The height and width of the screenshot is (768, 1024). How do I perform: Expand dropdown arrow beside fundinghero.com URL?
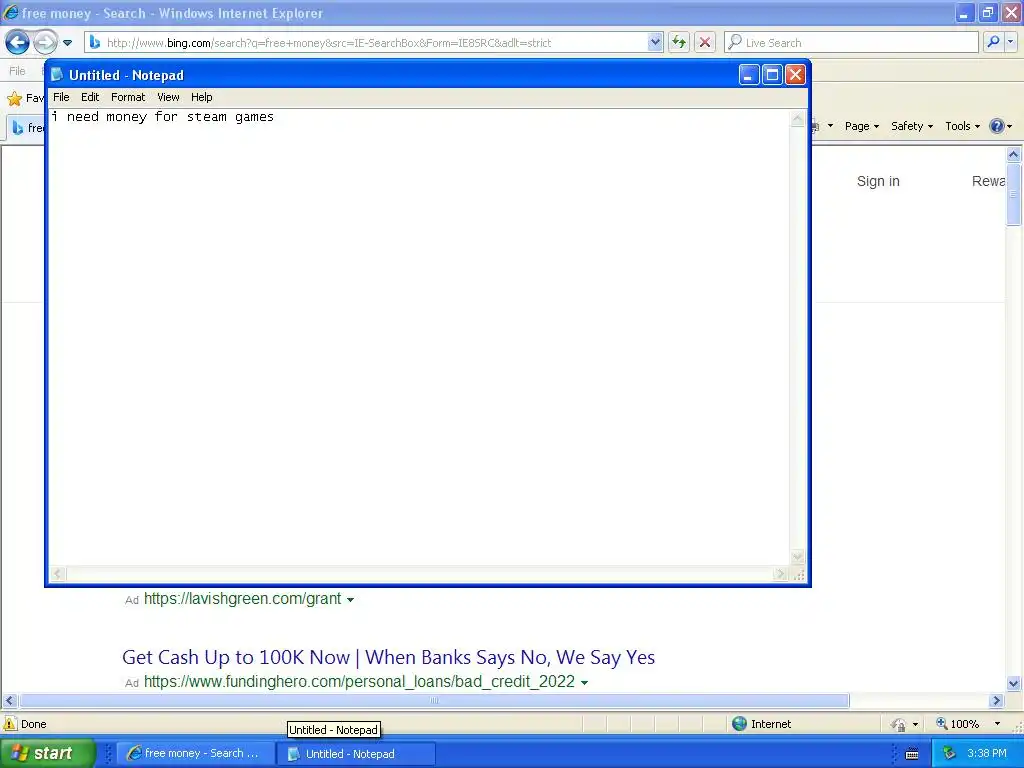click(x=584, y=683)
